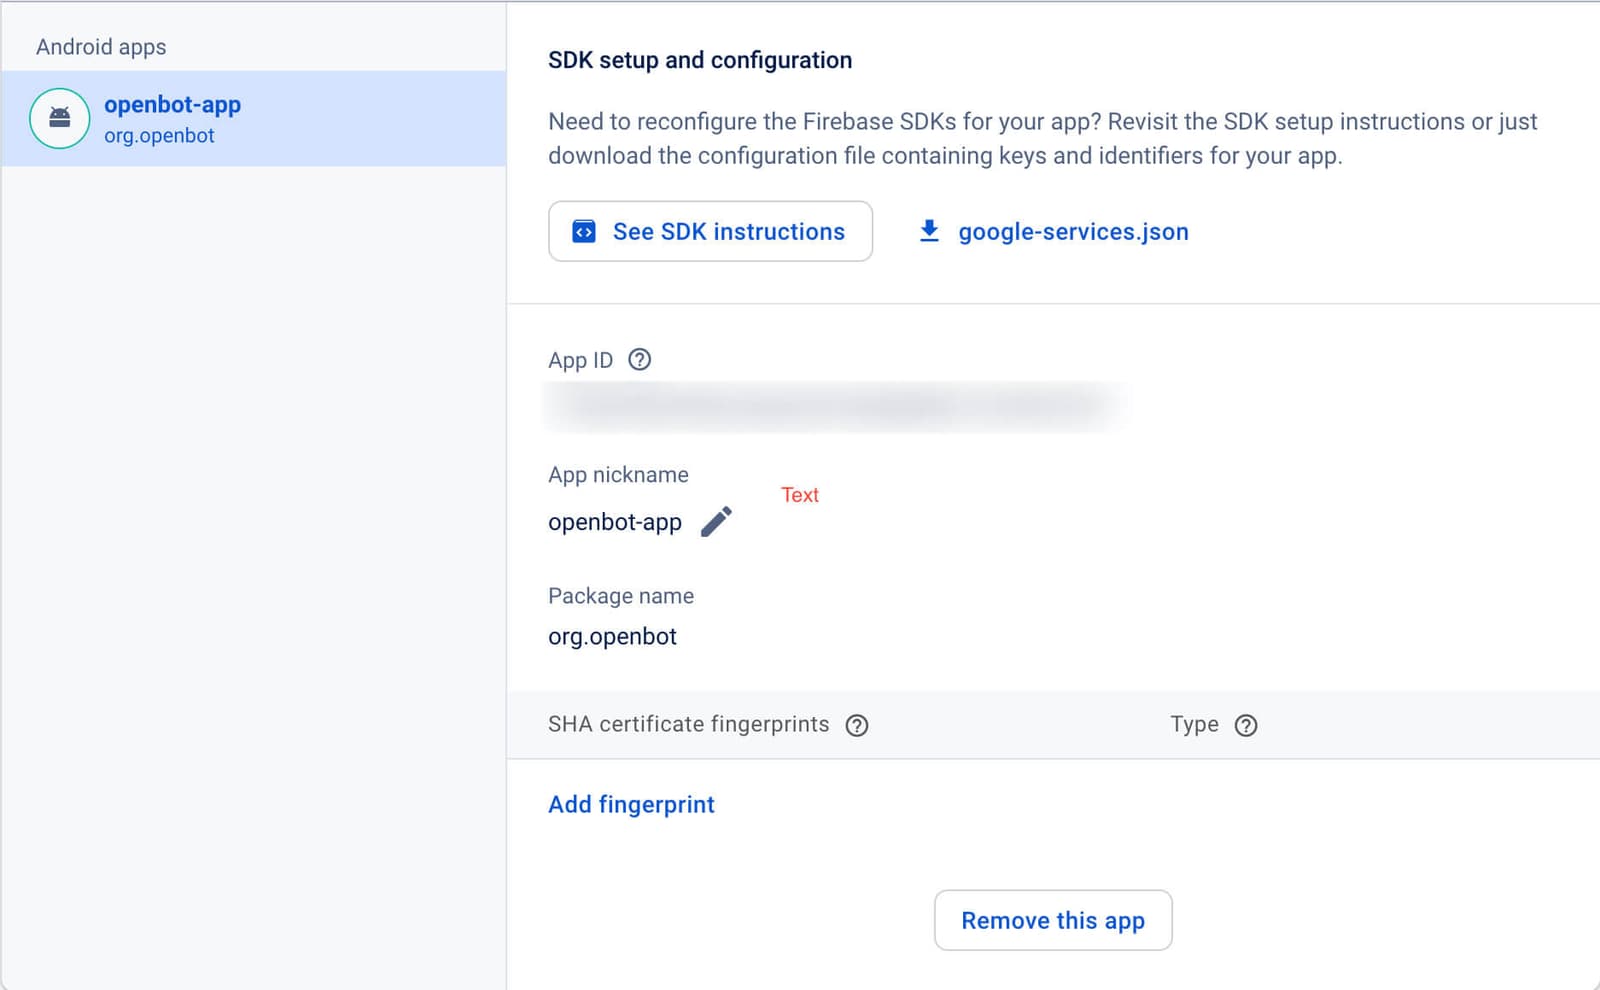The height and width of the screenshot is (990, 1600).
Task: Click the openbot-app nickname value
Action: click(615, 522)
